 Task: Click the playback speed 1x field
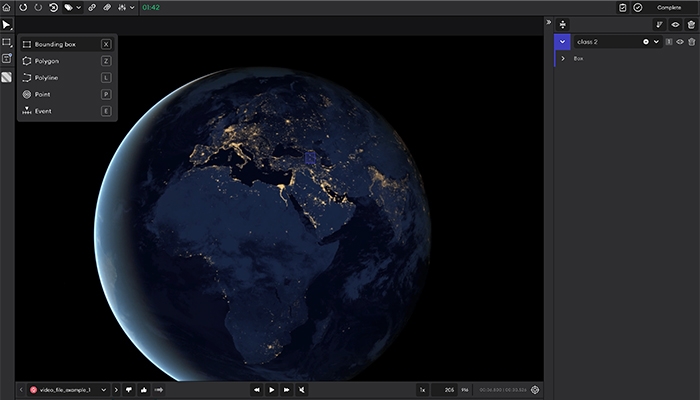tap(422, 389)
